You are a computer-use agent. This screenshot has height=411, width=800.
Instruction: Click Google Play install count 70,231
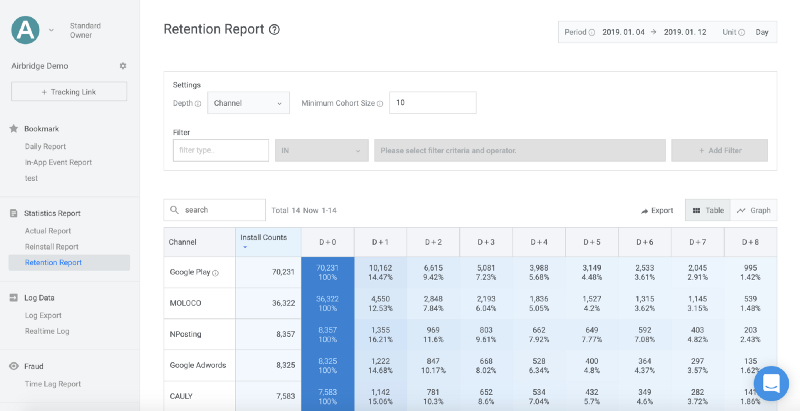coord(268,272)
